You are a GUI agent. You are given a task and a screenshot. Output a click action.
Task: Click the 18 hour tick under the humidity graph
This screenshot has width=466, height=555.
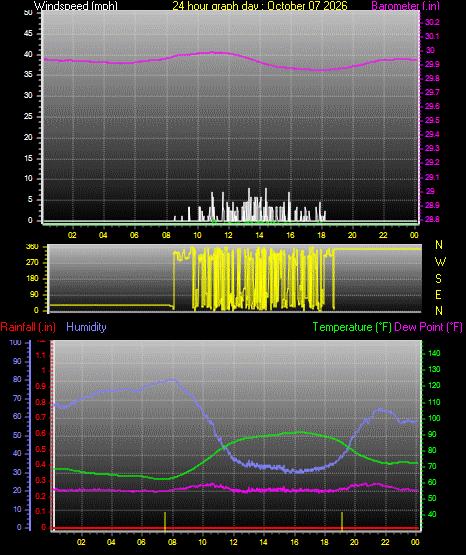pyautogui.click(x=324, y=542)
